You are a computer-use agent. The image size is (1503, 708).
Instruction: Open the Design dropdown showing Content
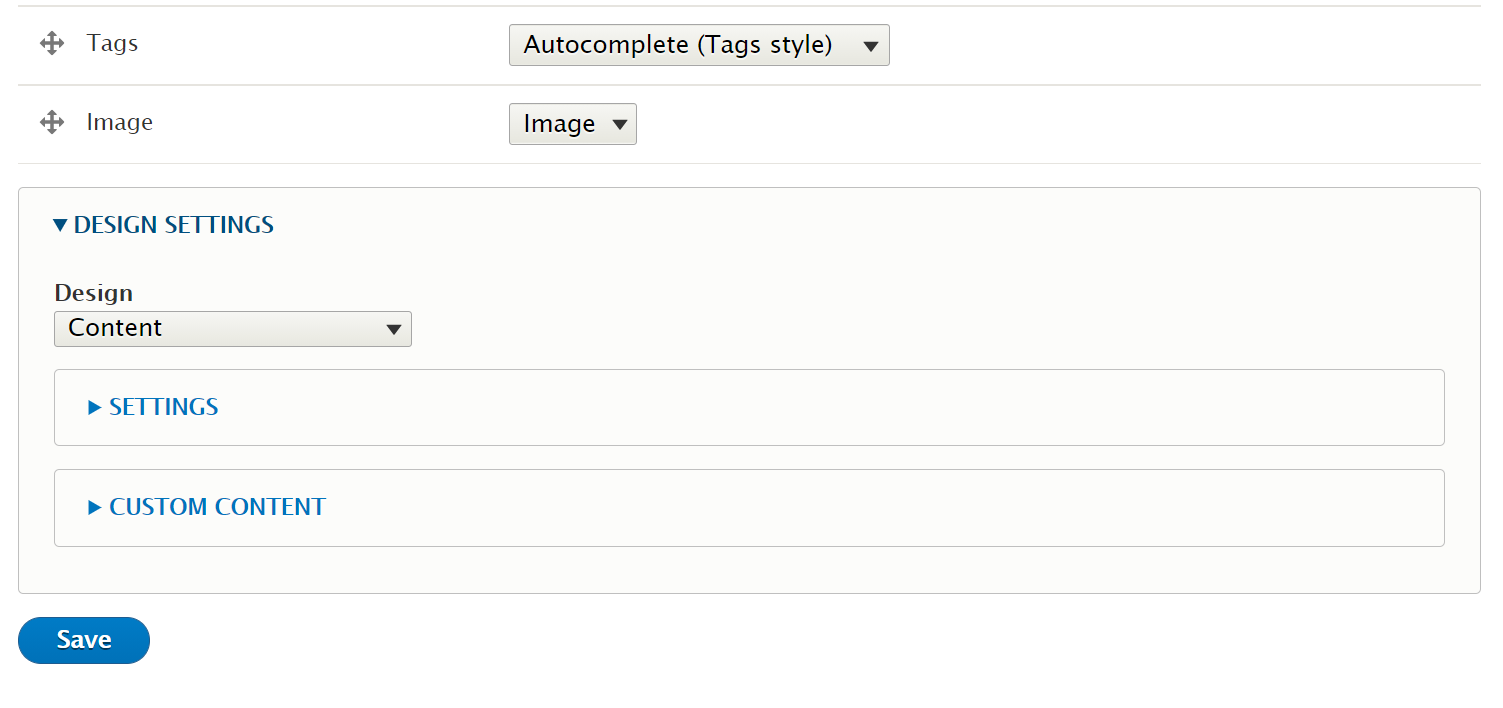click(x=233, y=329)
